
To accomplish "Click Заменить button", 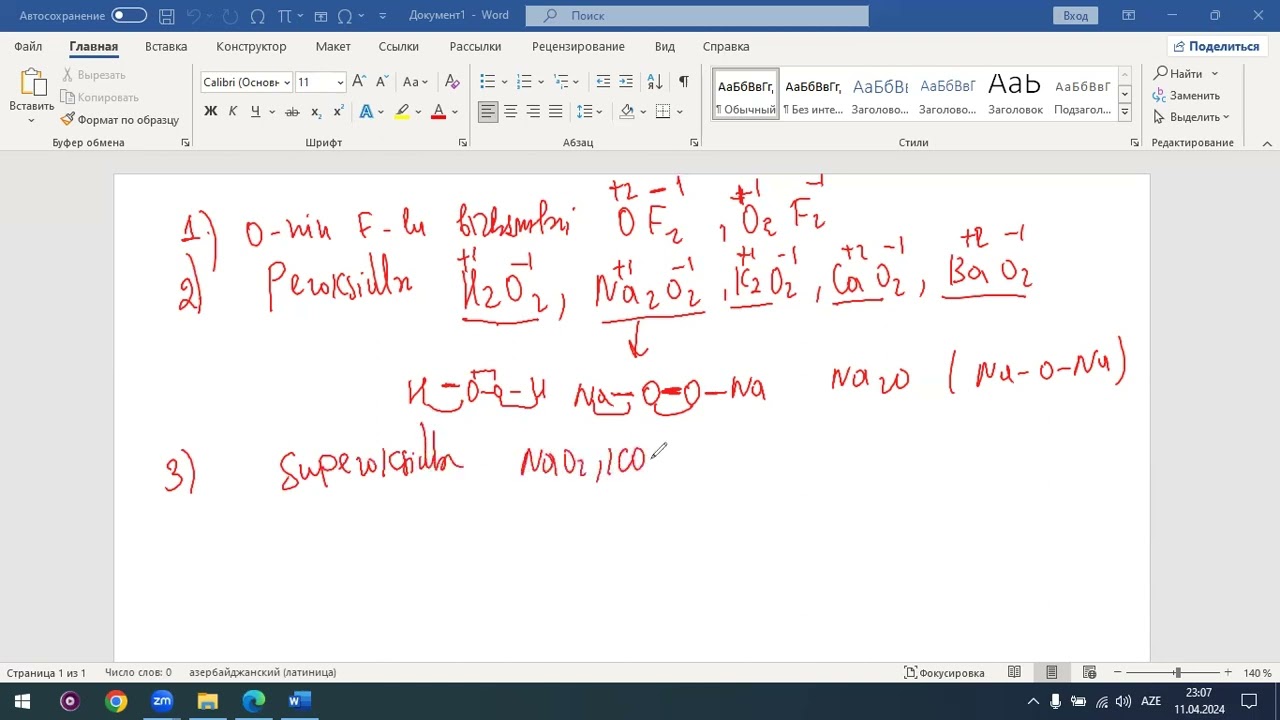I will coord(1186,96).
